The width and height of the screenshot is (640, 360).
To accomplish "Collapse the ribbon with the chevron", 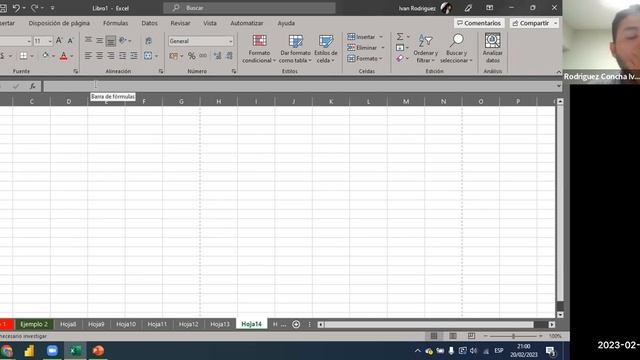I will [x=558, y=72].
